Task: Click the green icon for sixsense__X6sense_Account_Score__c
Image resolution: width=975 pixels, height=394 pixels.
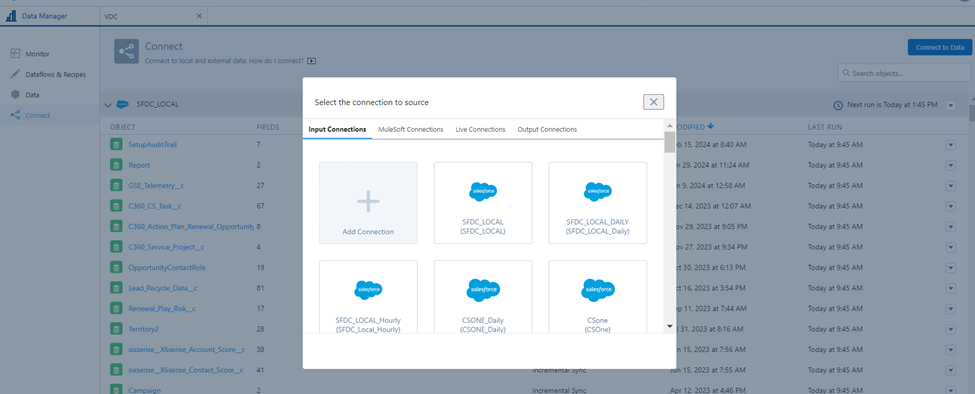Action: (x=116, y=349)
